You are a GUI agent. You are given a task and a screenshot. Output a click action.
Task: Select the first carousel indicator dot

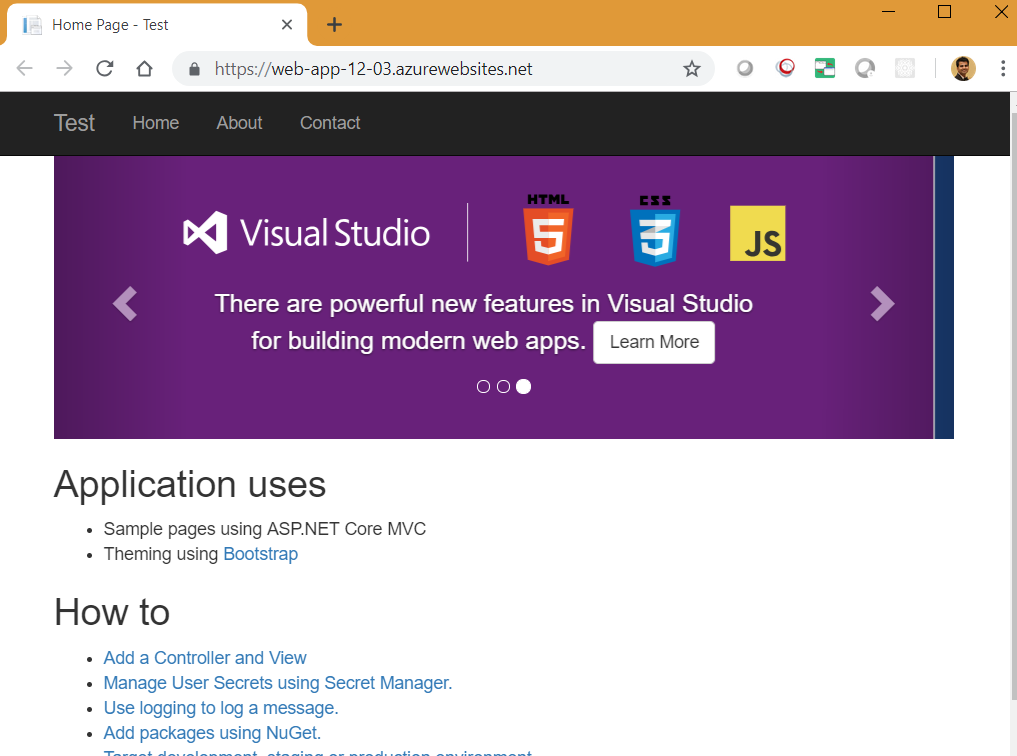tap(484, 387)
